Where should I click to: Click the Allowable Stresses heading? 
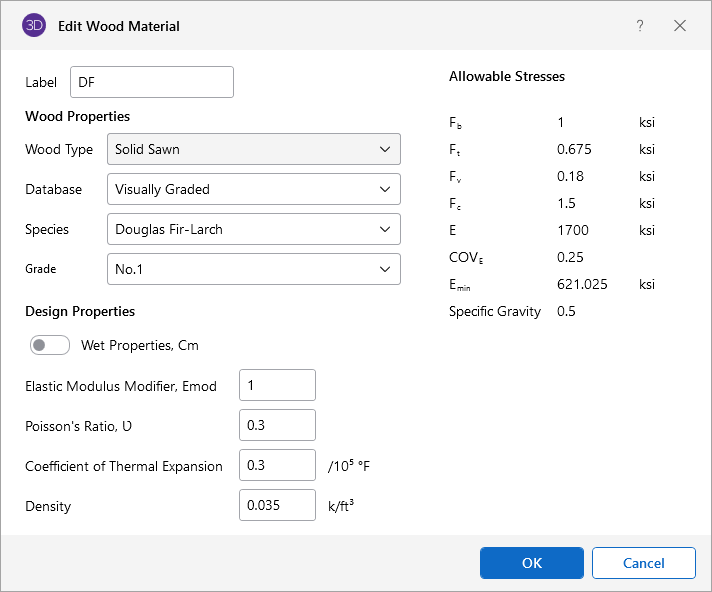pos(507,76)
